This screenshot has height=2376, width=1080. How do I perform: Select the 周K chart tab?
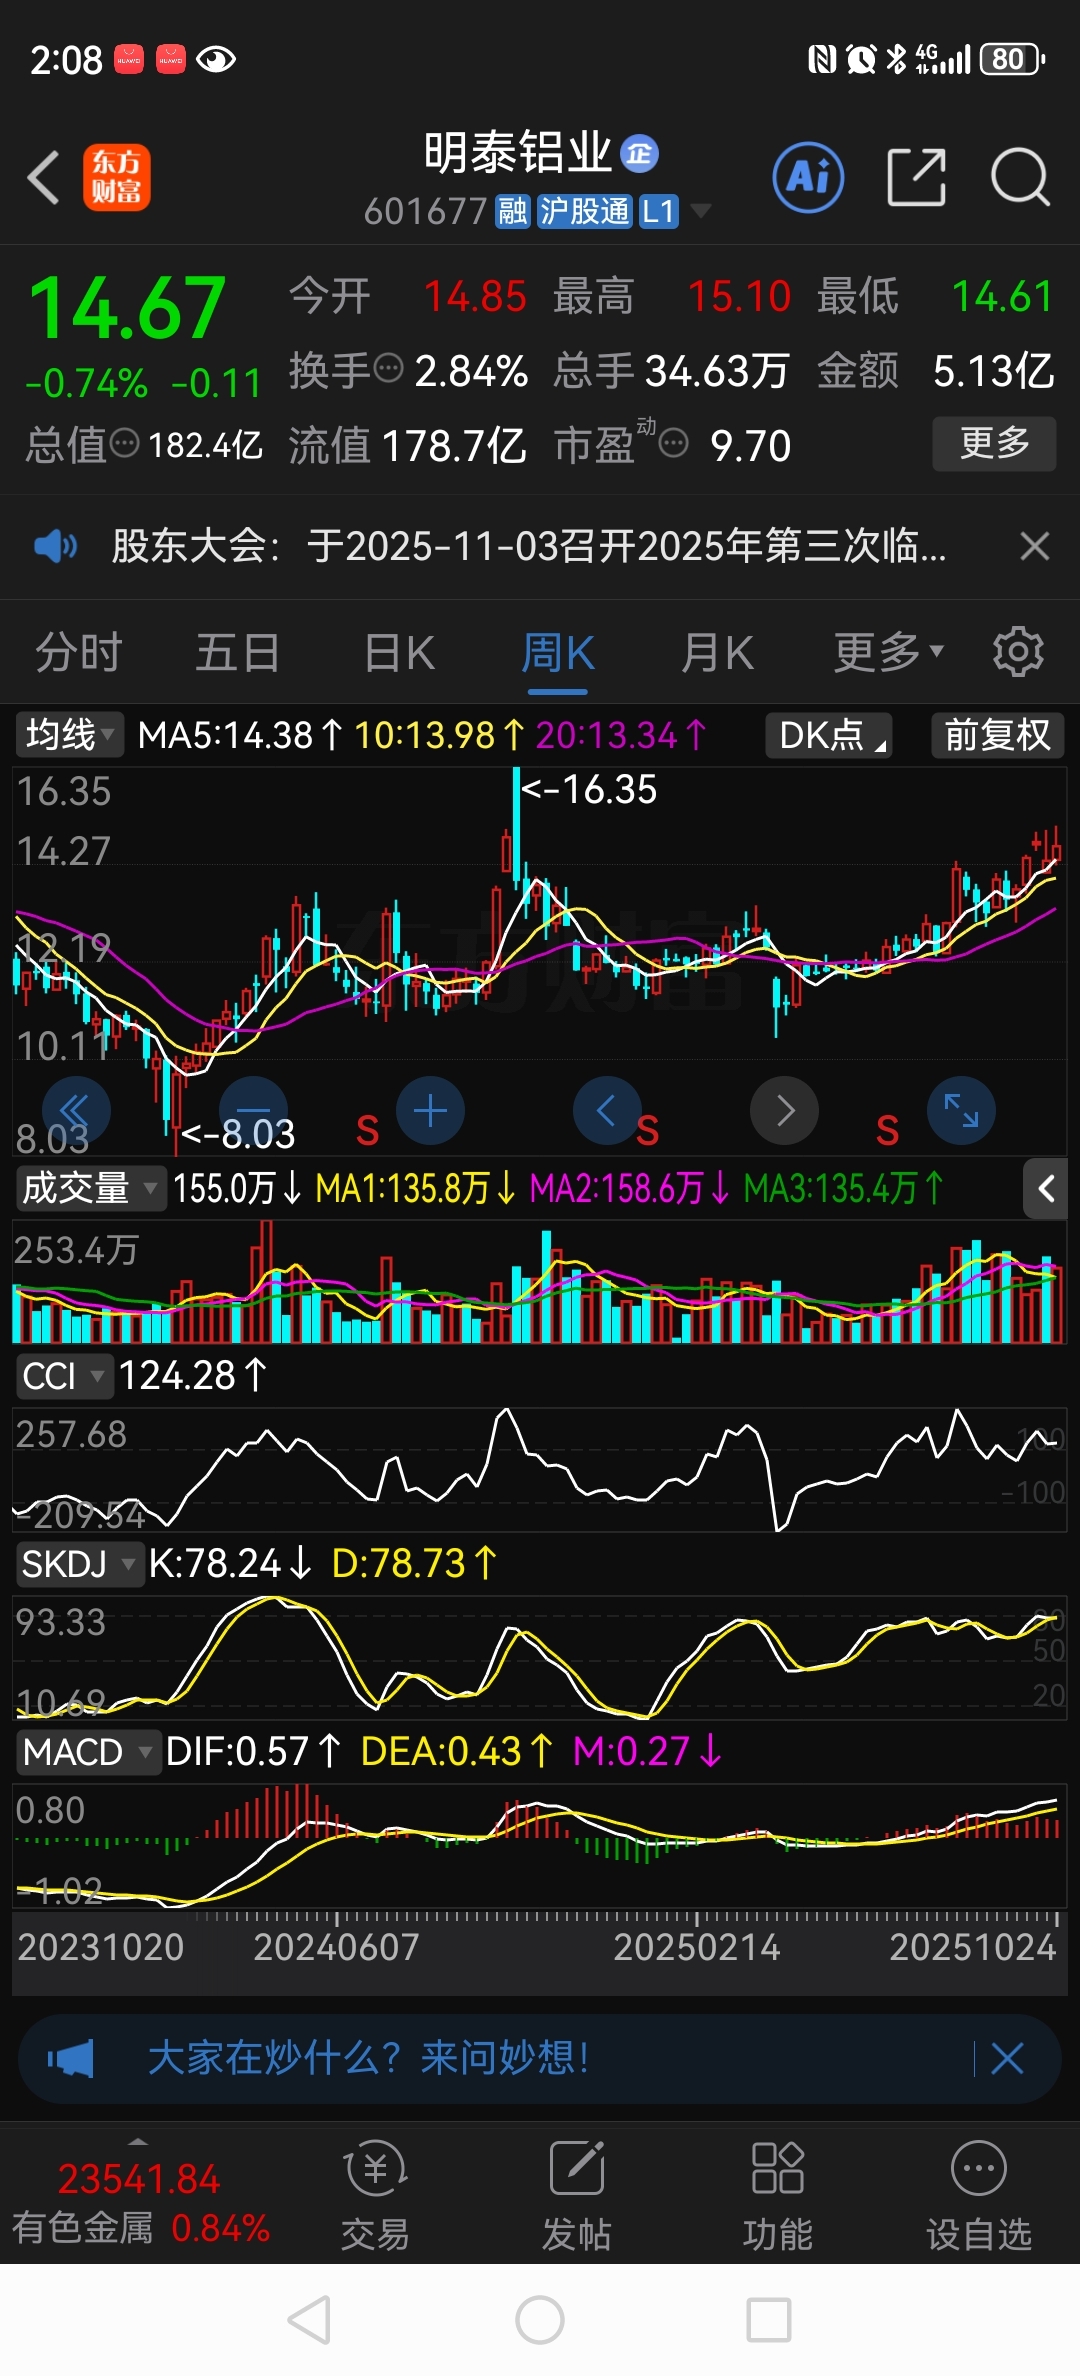[x=558, y=653]
